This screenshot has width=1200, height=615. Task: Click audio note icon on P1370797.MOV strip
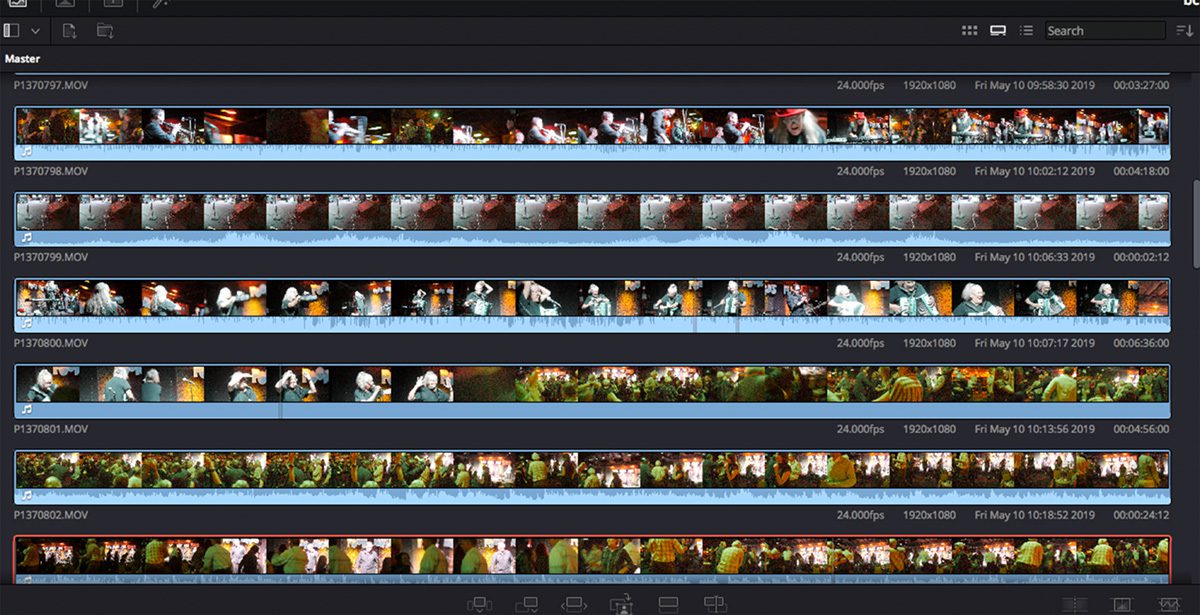(26, 152)
